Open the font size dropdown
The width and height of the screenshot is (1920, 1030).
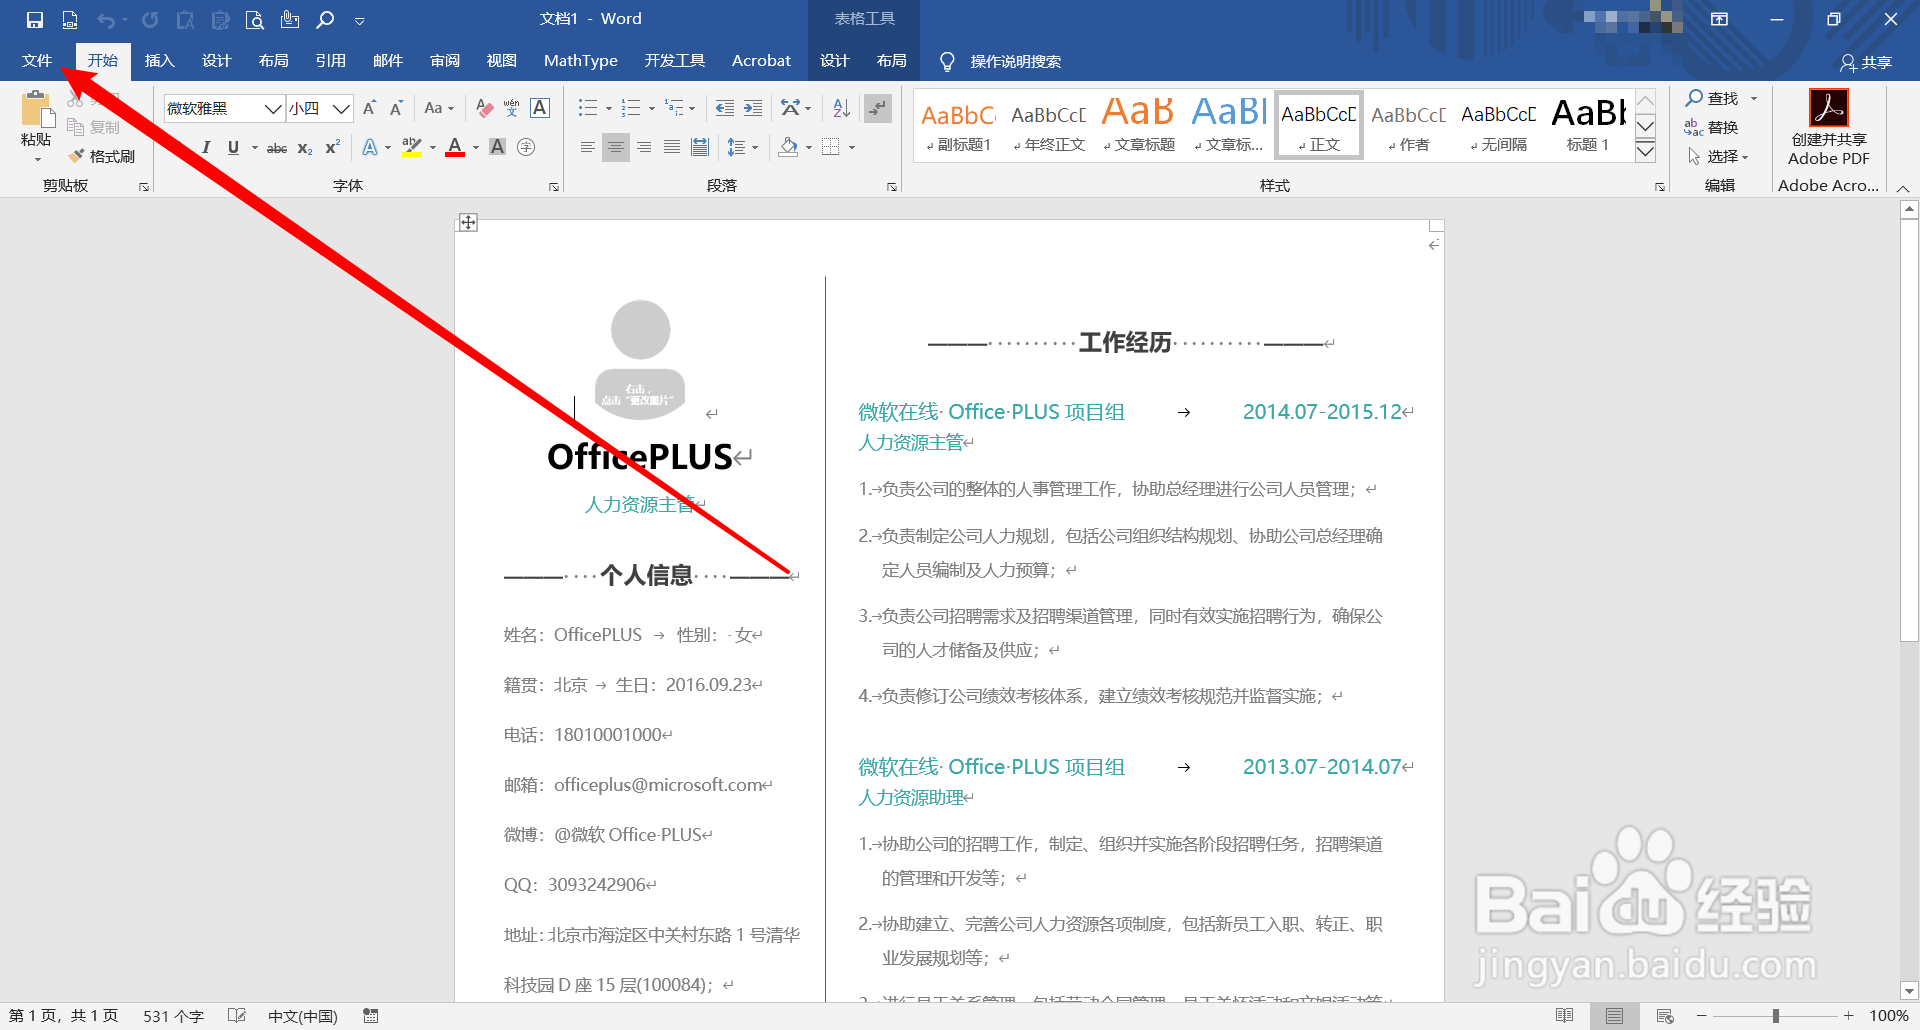click(x=341, y=108)
